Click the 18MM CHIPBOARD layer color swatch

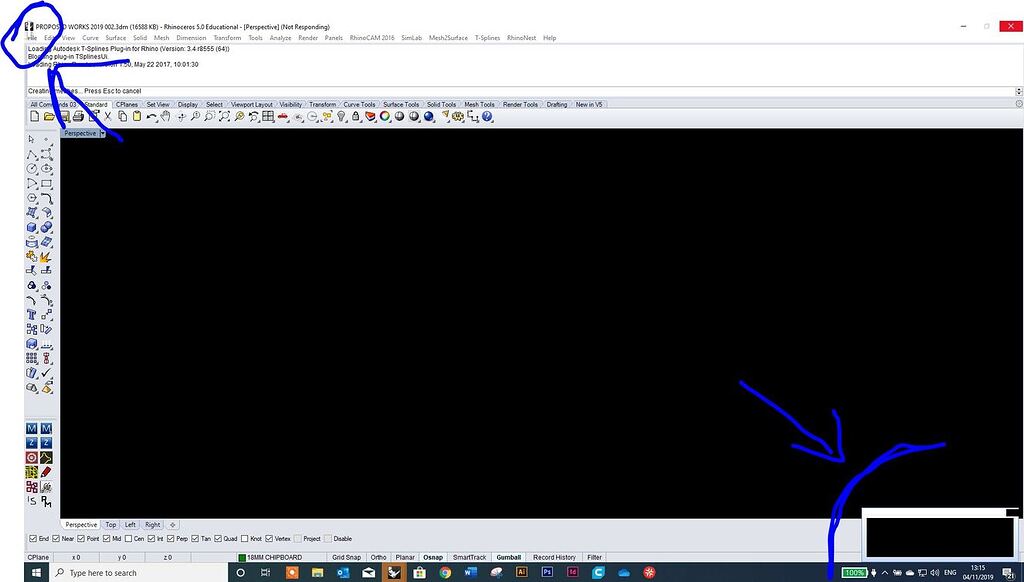241,557
